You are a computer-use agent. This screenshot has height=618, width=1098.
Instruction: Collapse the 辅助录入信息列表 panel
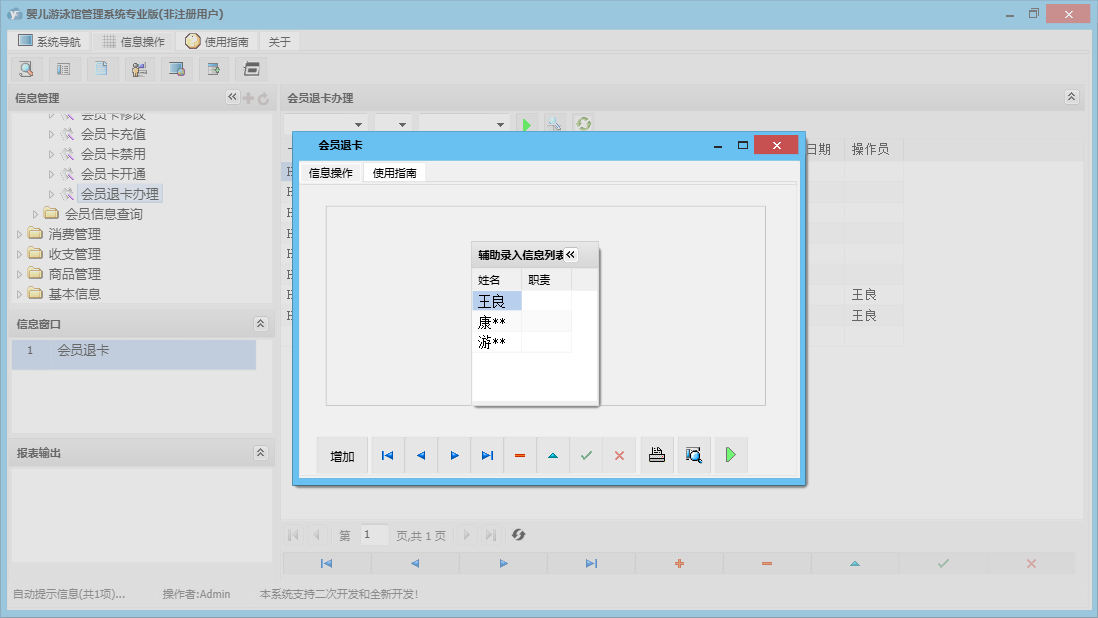[571, 255]
